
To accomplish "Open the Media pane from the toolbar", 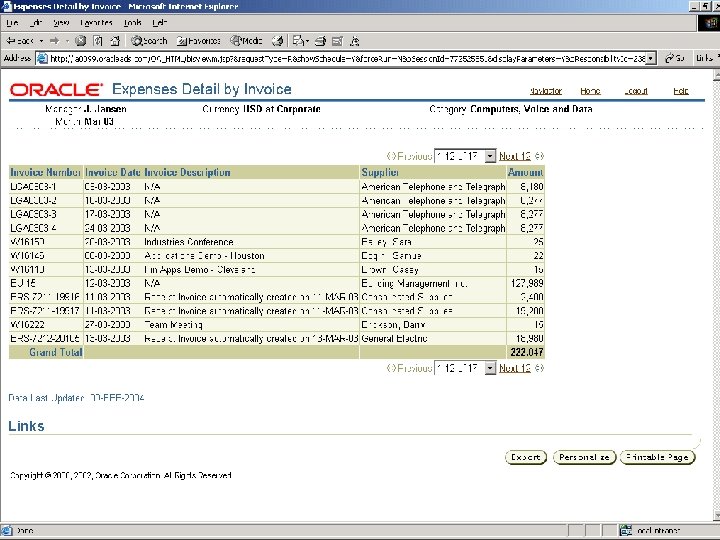I will [246, 41].
